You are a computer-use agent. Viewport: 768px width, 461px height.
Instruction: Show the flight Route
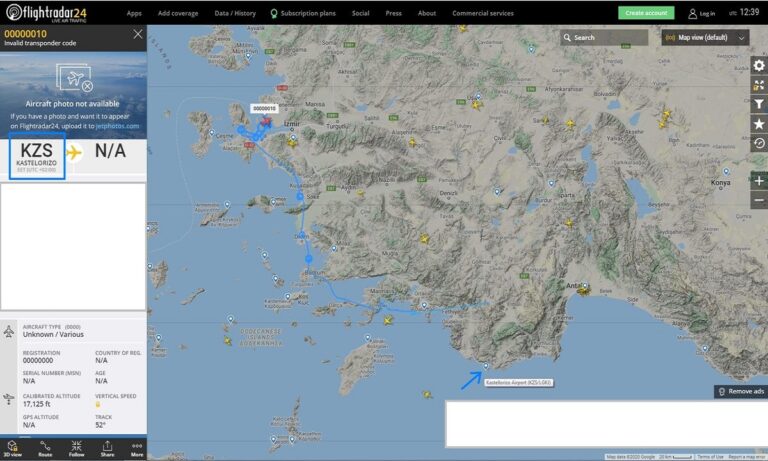pyautogui.click(x=45, y=448)
